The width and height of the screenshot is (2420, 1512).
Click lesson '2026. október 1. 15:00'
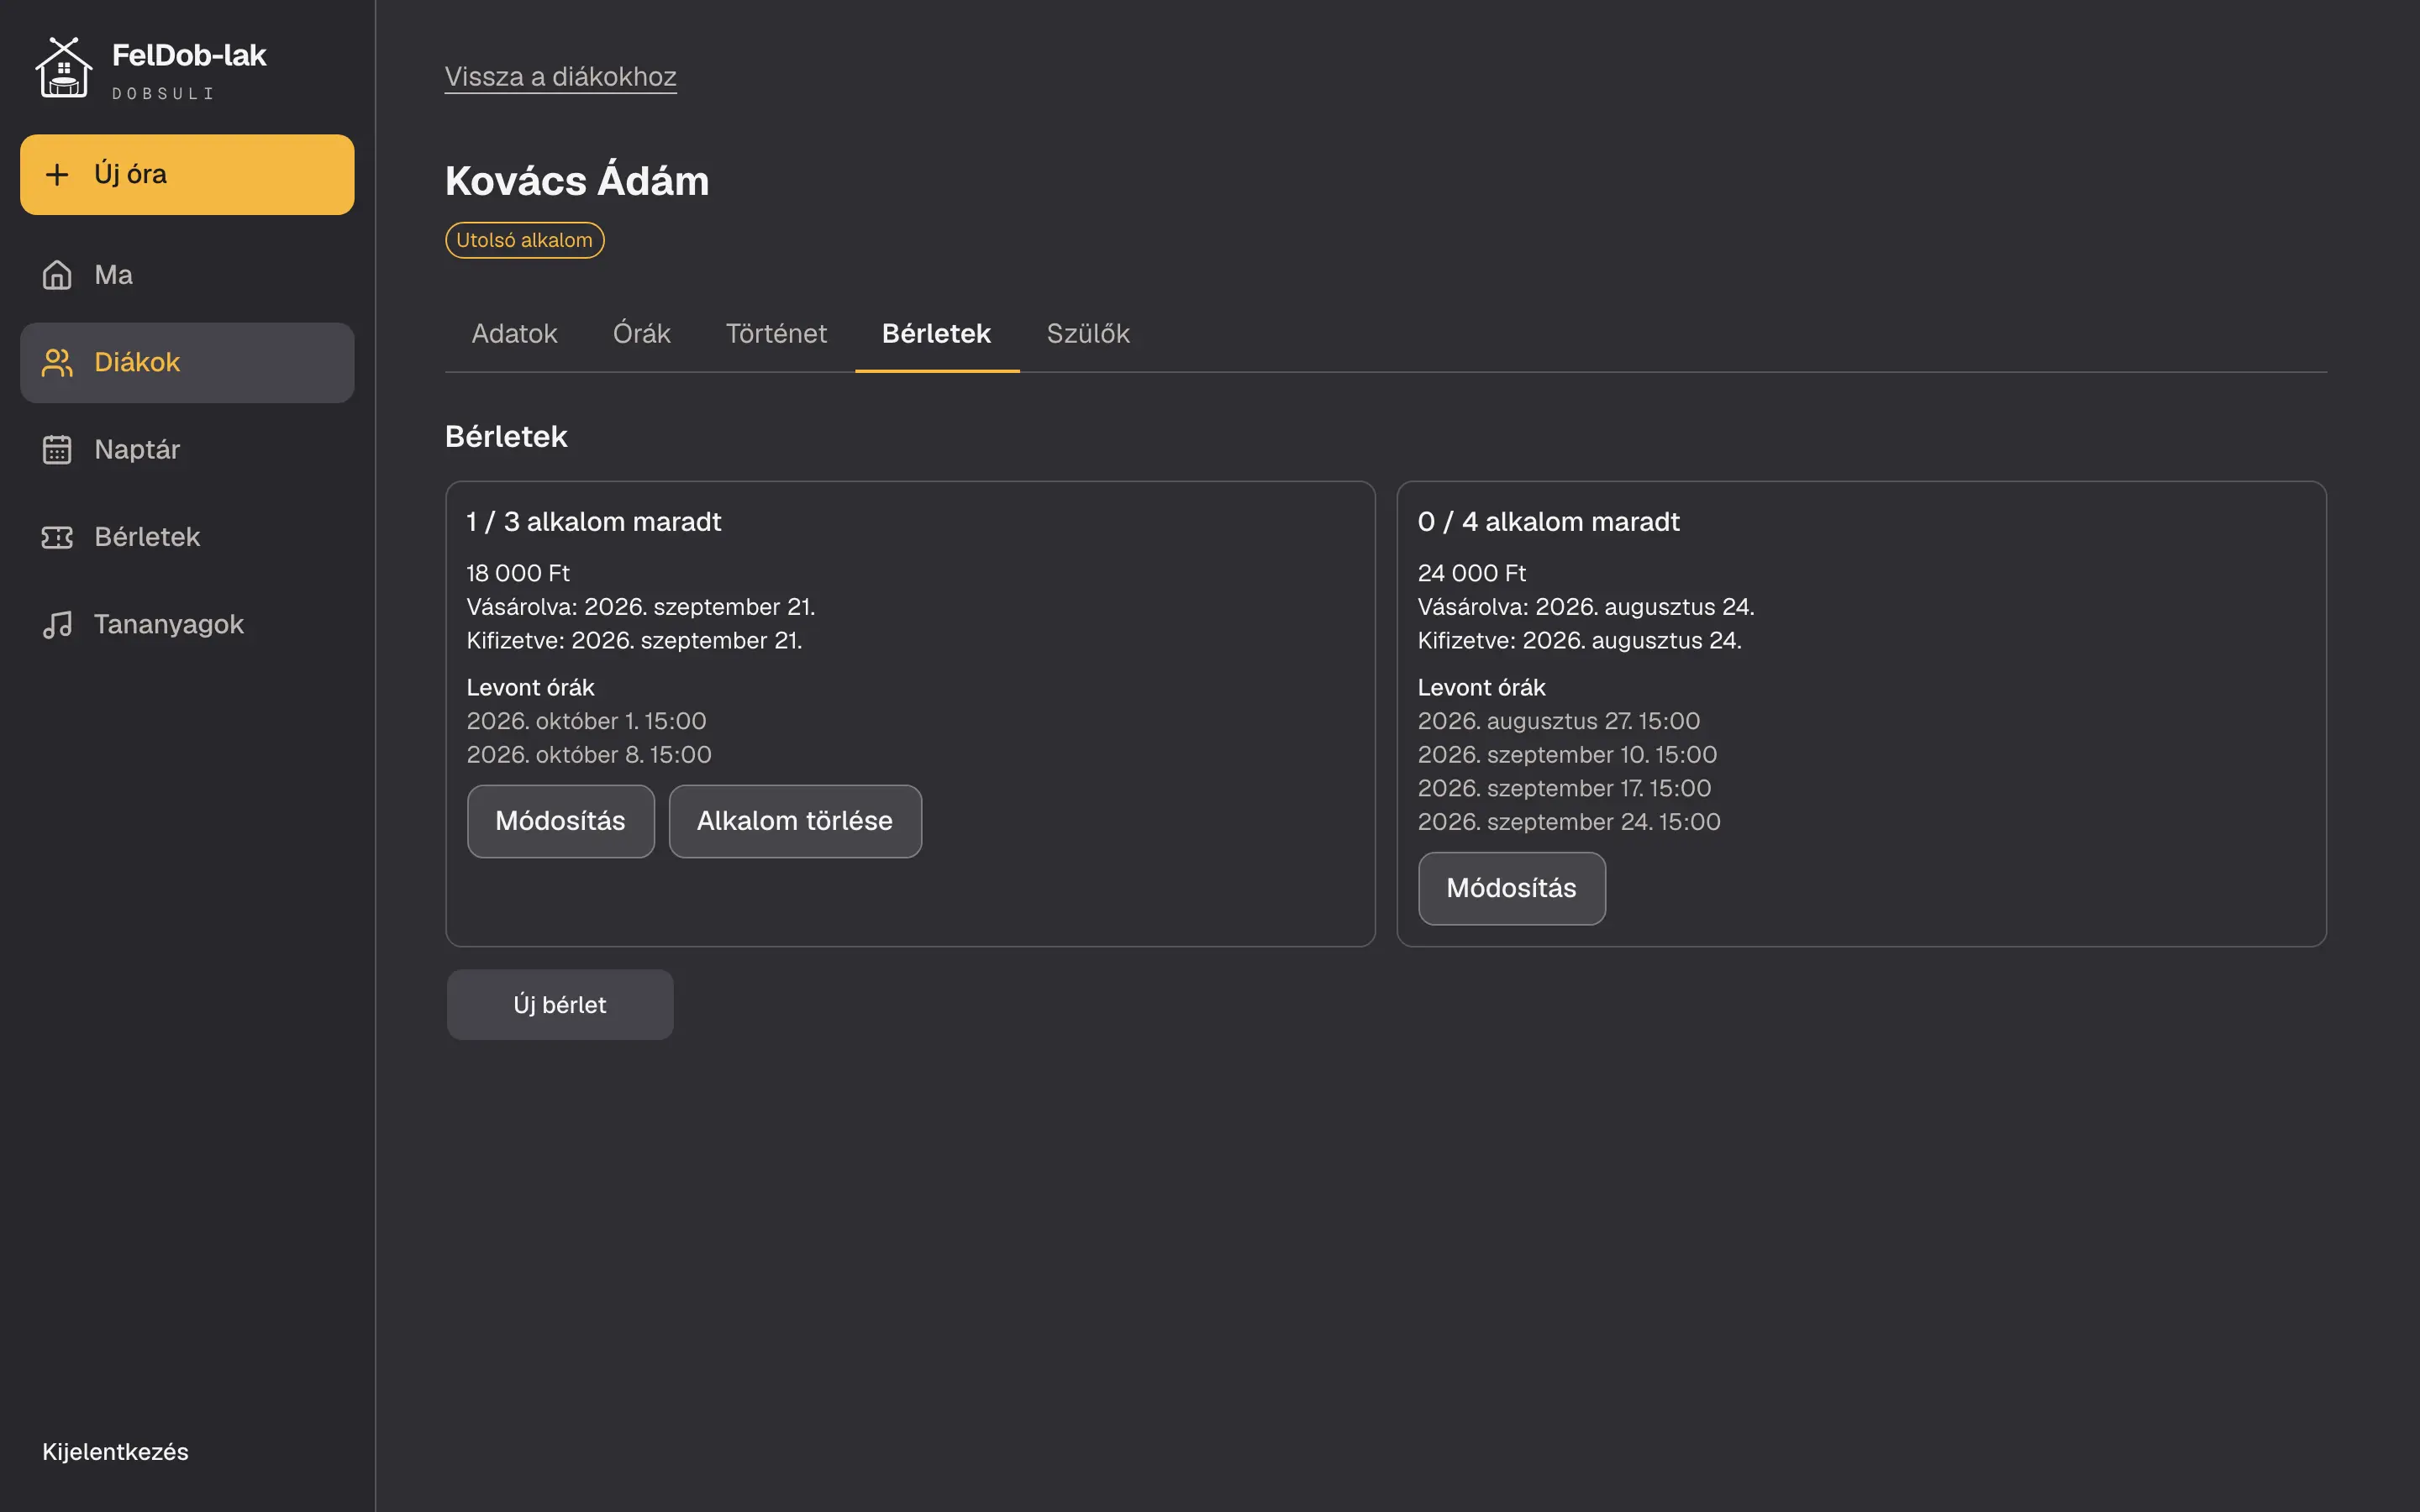coord(586,721)
